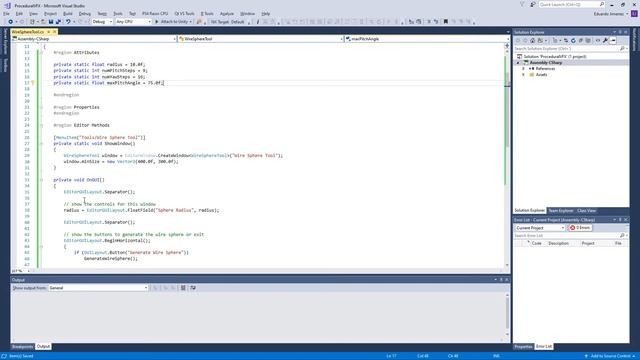Pin the WireSphereTool.cs tab with its pin icon

[x=49, y=32]
